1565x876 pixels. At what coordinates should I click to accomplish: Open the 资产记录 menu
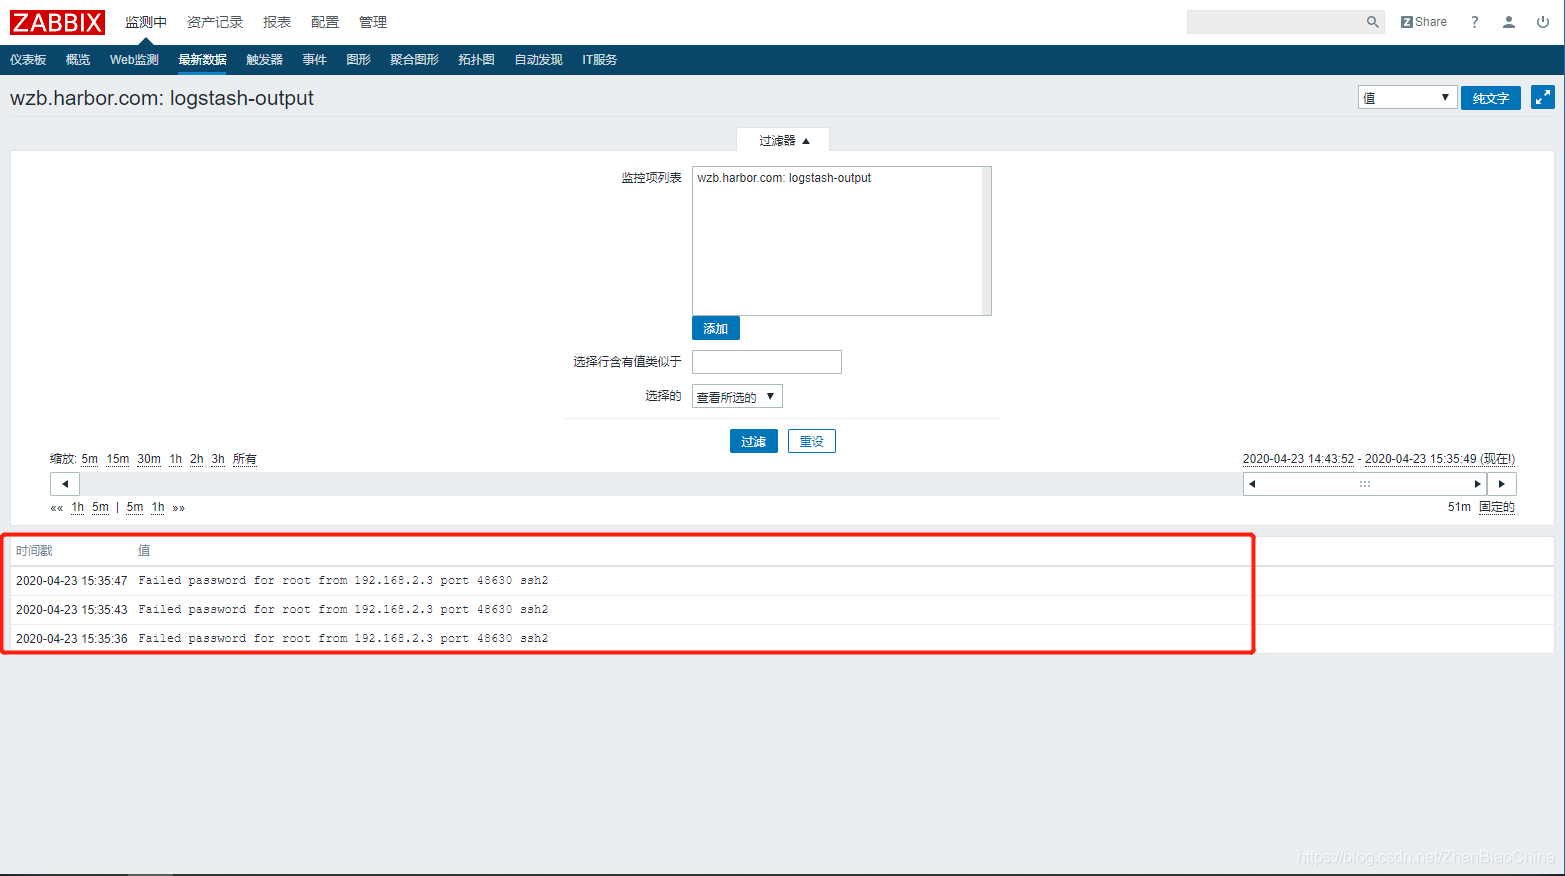pos(215,22)
